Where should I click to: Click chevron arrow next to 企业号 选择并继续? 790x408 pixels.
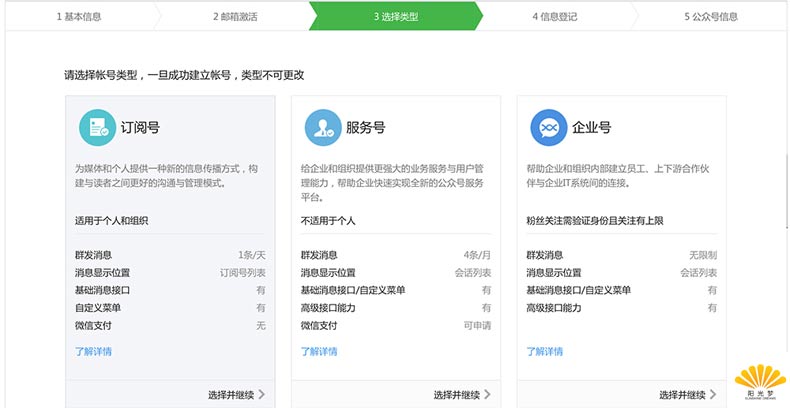(x=713, y=394)
